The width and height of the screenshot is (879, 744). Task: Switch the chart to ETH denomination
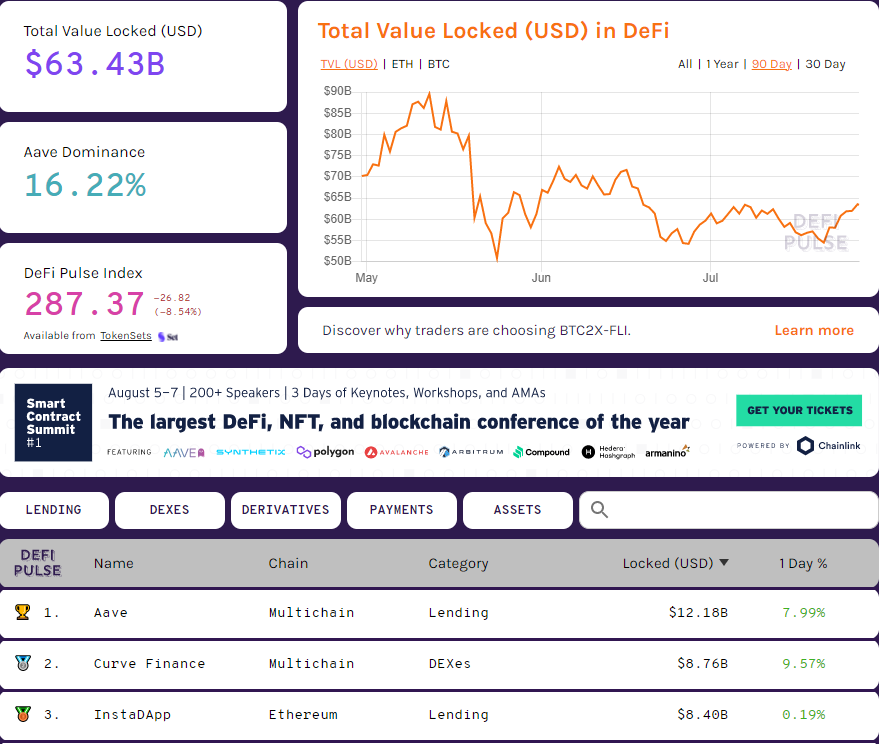coord(402,63)
